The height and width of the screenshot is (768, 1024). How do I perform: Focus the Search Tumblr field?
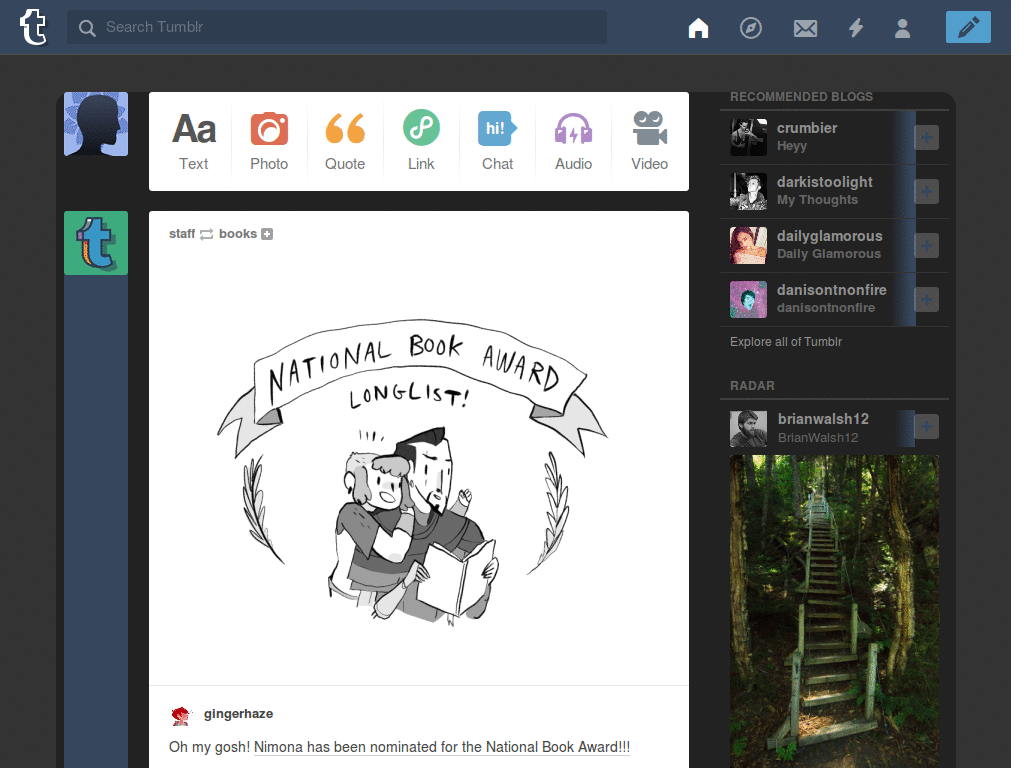click(x=336, y=27)
